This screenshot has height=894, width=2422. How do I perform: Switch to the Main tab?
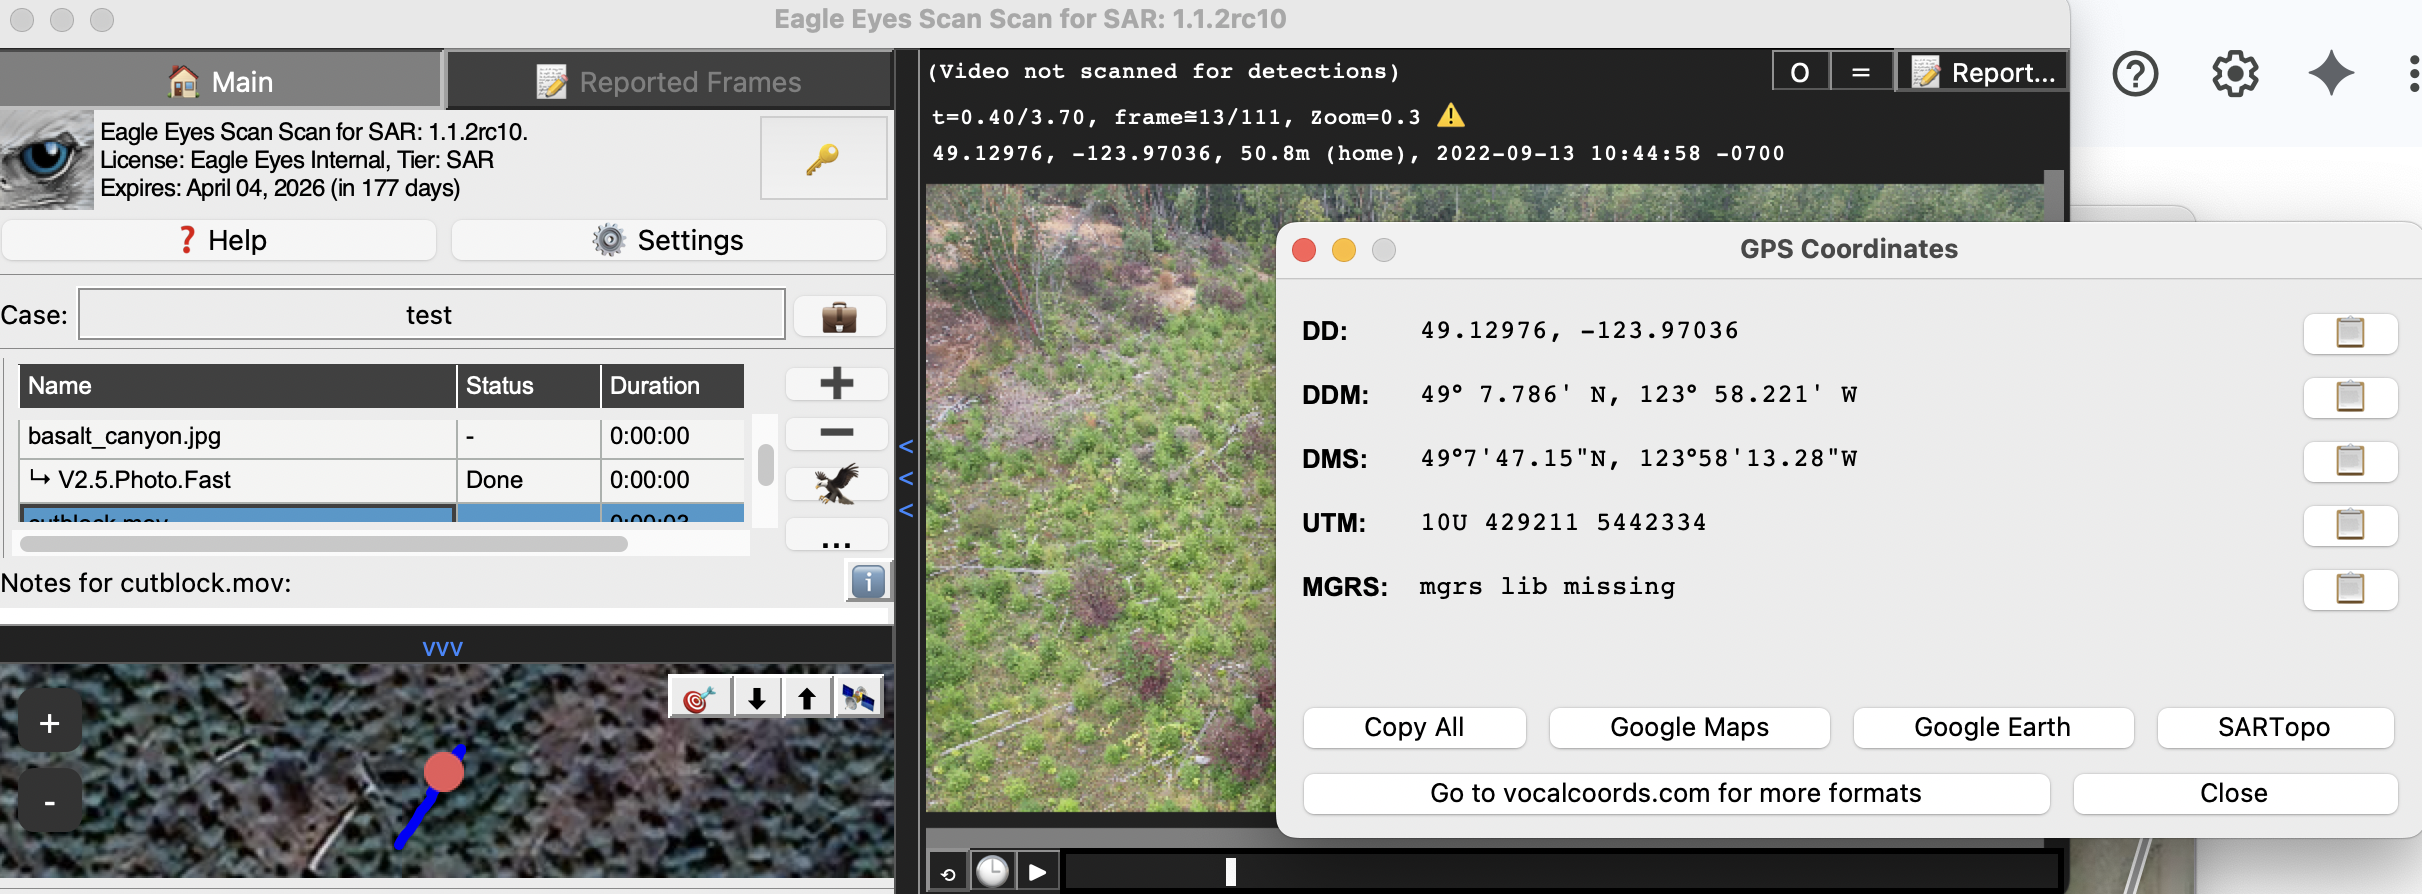(x=220, y=80)
